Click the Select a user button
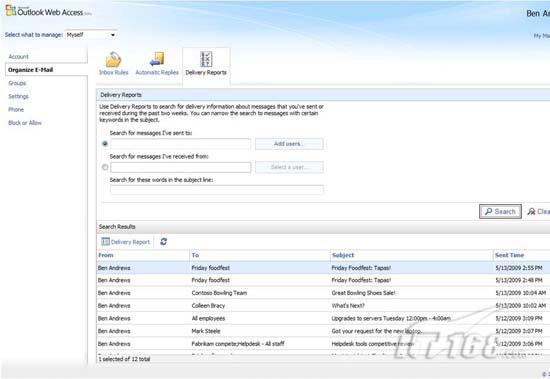Viewport: 550px width, 379px height. 289,167
